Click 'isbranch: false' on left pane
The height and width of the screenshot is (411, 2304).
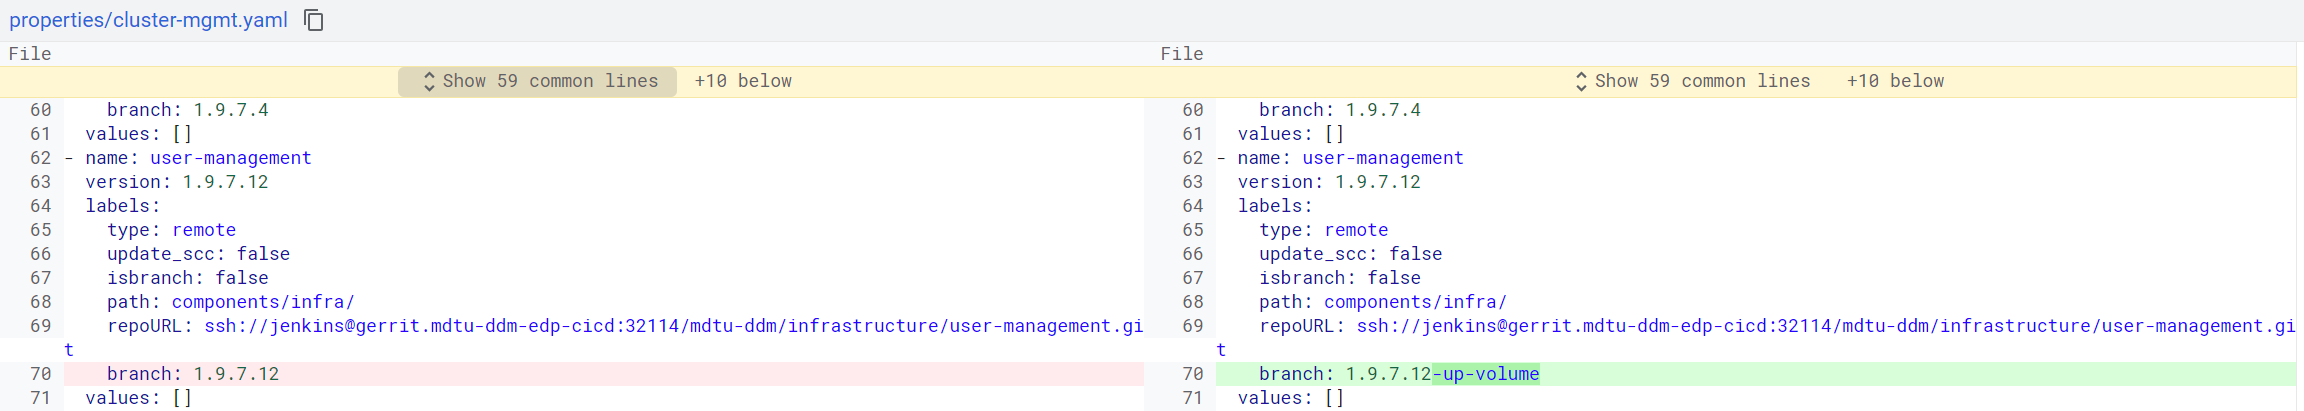click(x=188, y=278)
